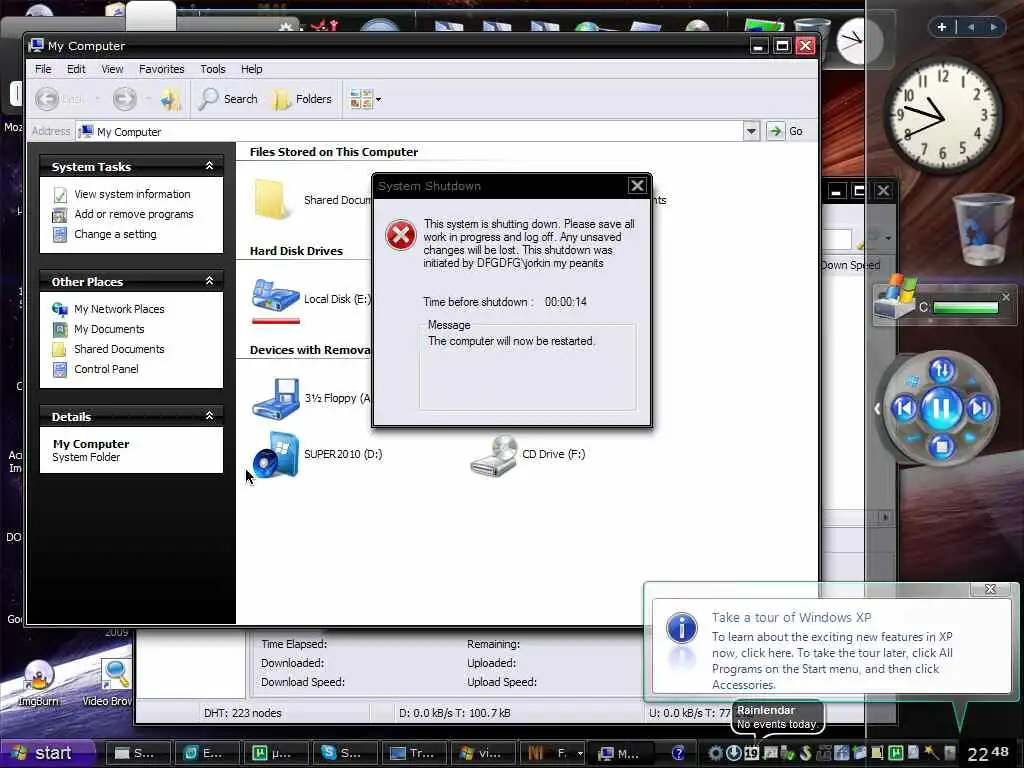Open the View menu
The image size is (1024, 768).
point(112,69)
